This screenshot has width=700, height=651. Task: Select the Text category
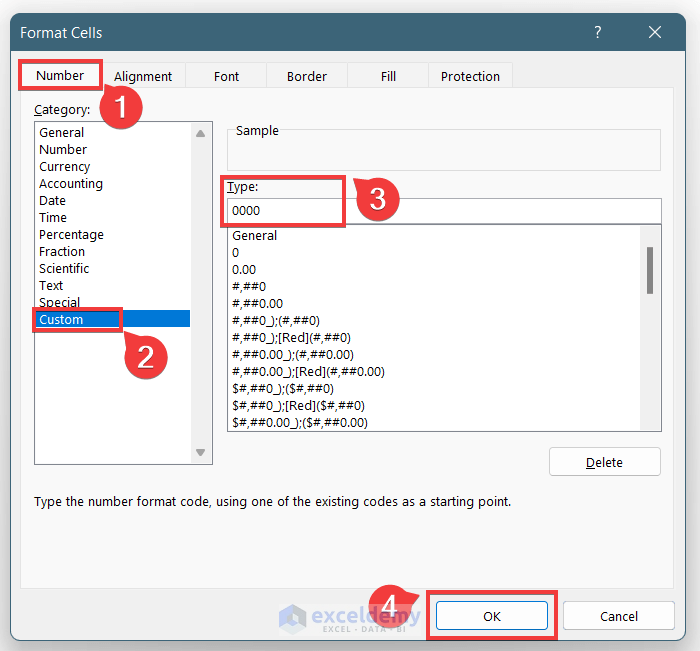click(113, 285)
